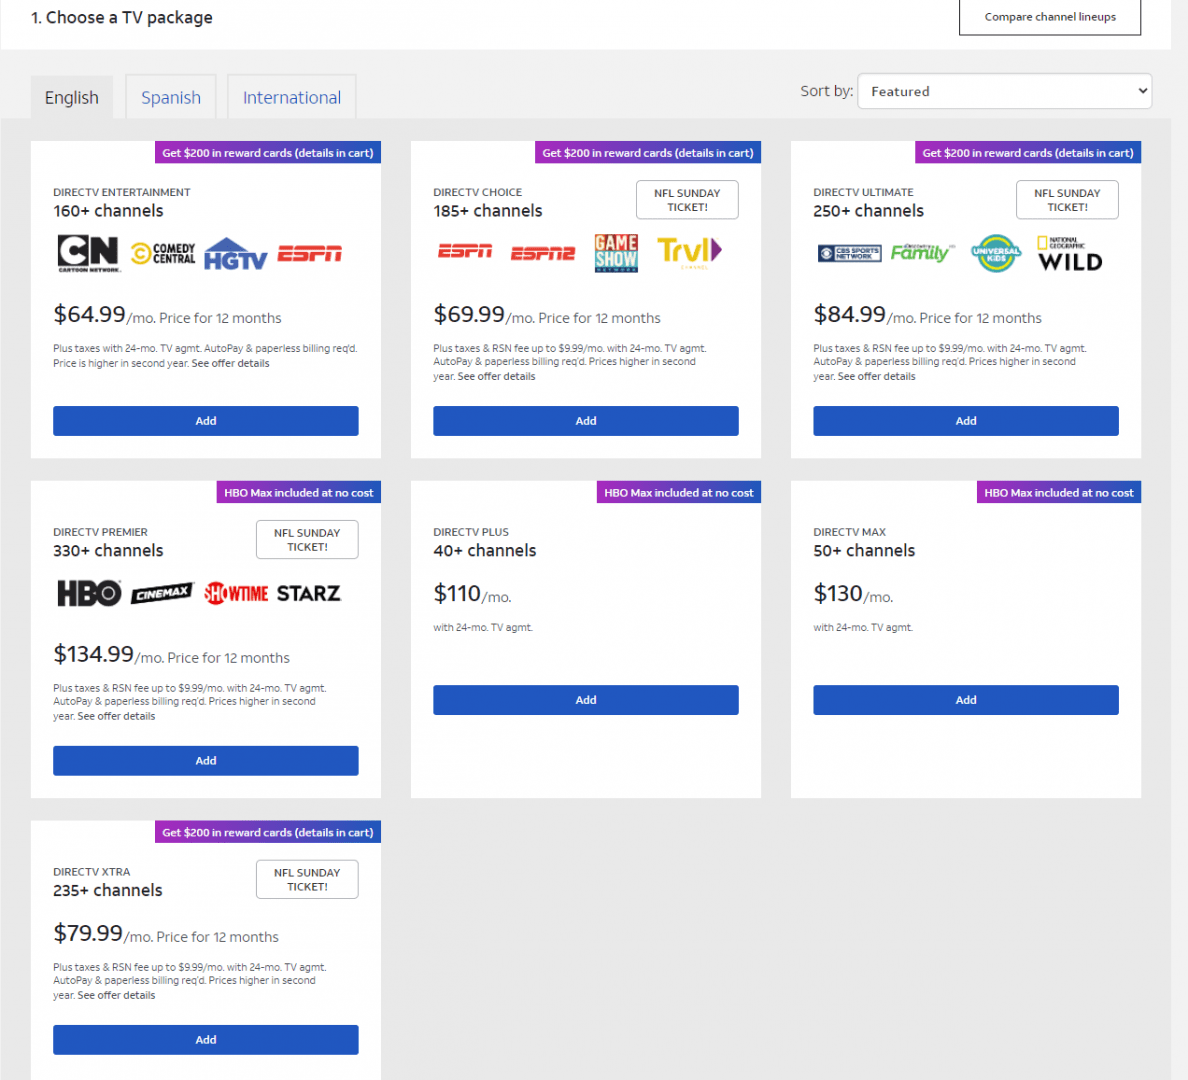Click the '40+ channels' text
This screenshot has width=1188, height=1080.
485,550
